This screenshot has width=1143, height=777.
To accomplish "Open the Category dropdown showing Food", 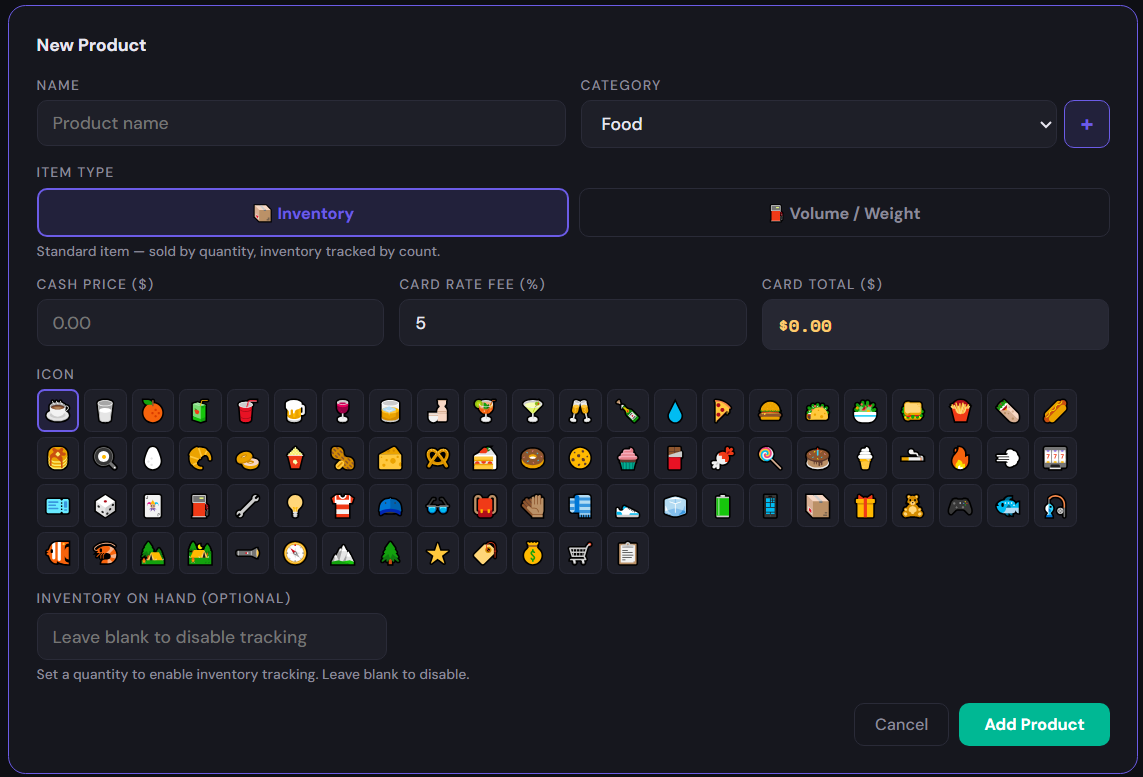I will tap(819, 124).
